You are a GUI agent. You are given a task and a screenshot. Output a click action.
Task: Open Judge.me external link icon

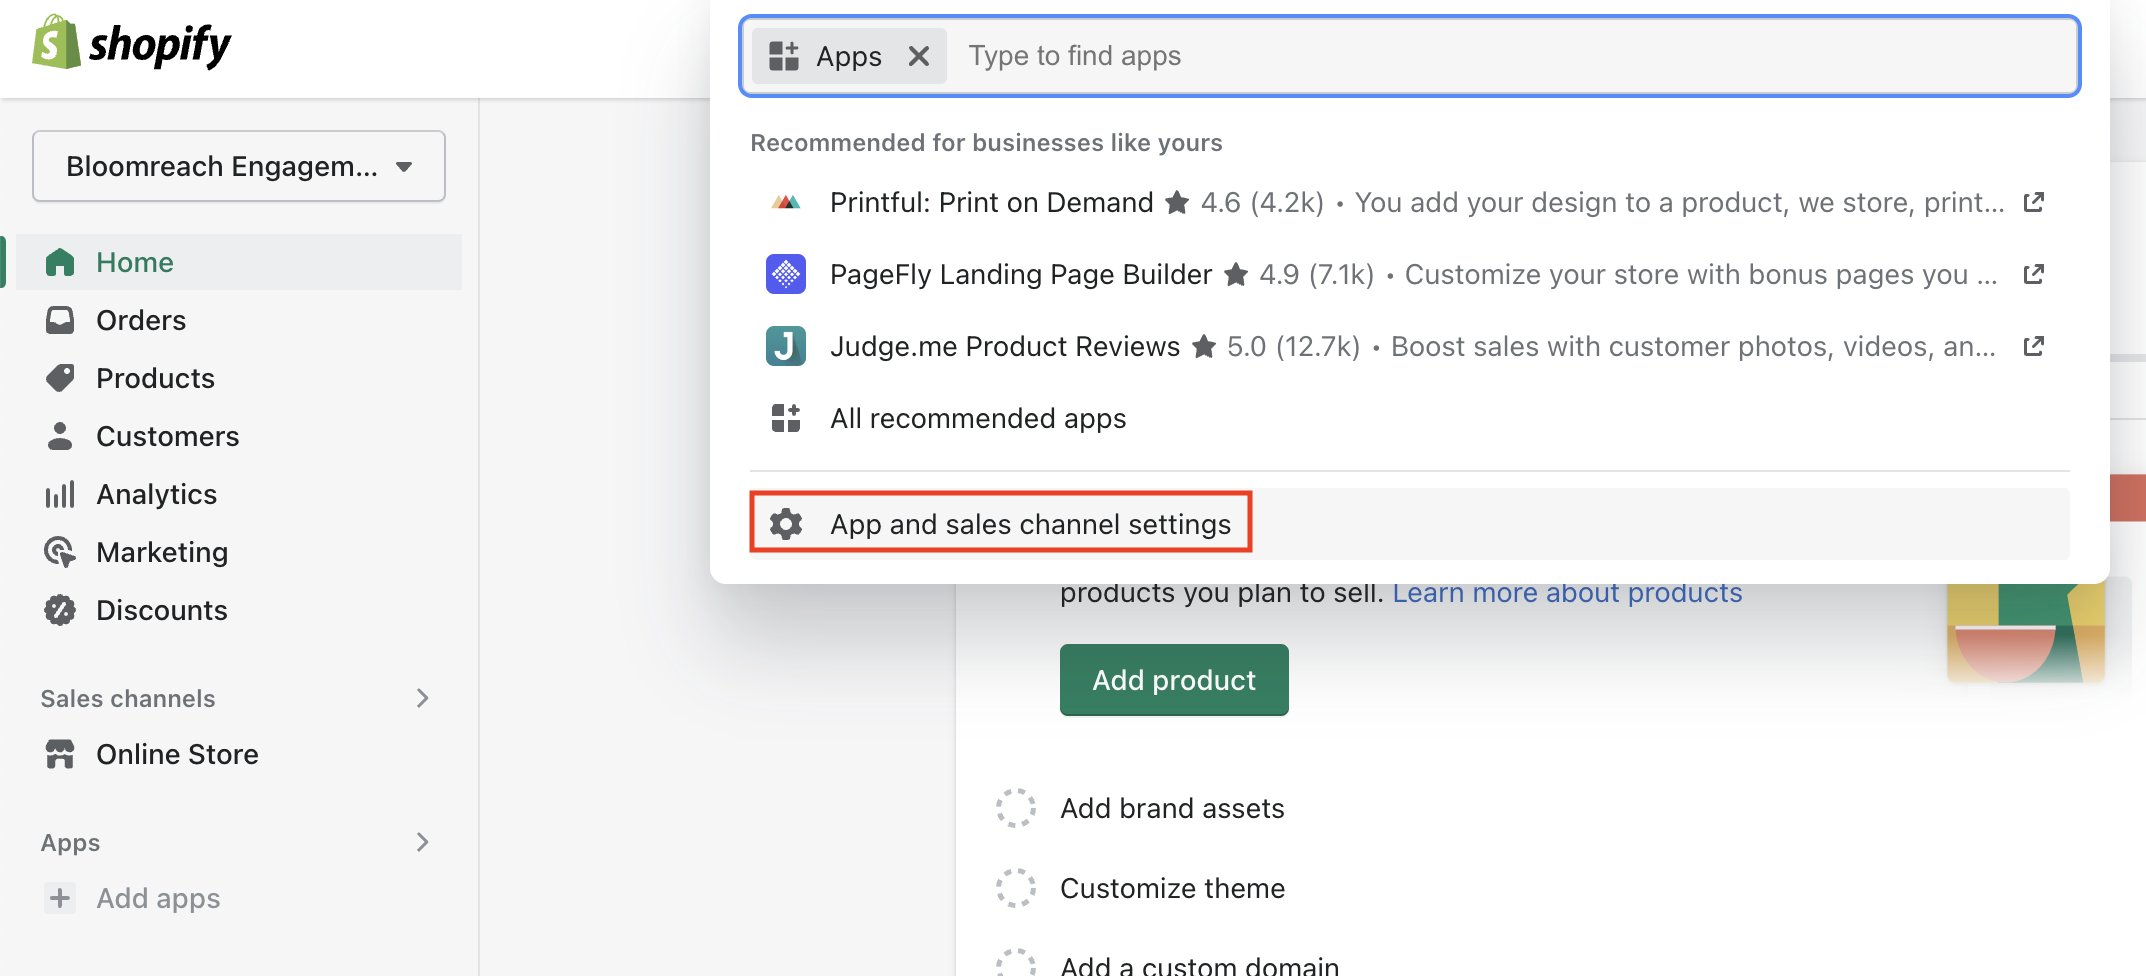[x=2034, y=346]
